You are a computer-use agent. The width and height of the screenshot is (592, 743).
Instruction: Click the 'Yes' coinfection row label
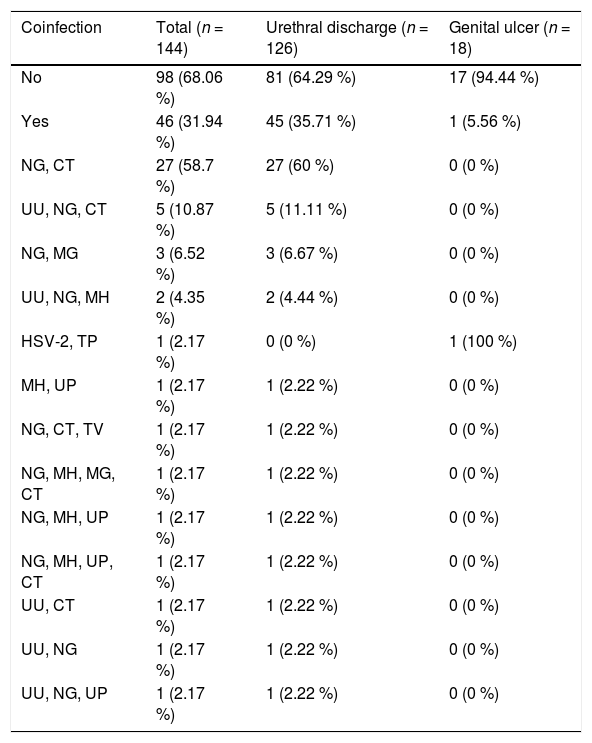35,121
